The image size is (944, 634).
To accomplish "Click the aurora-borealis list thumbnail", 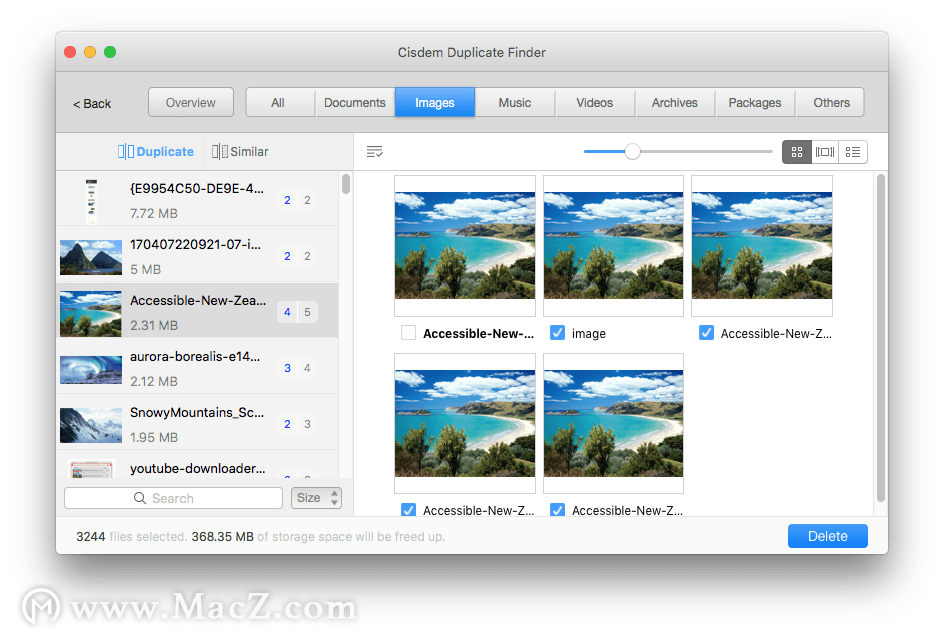I will pyautogui.click(x=91, y=369).
